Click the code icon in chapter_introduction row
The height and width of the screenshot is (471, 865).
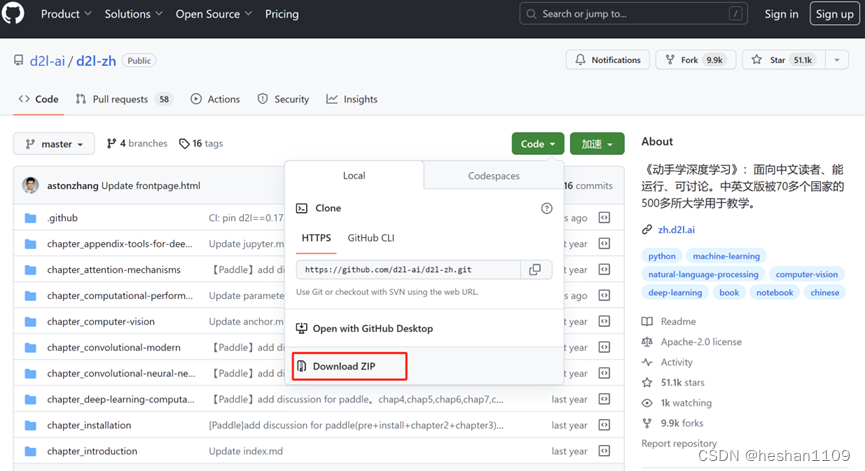(605, 451)
